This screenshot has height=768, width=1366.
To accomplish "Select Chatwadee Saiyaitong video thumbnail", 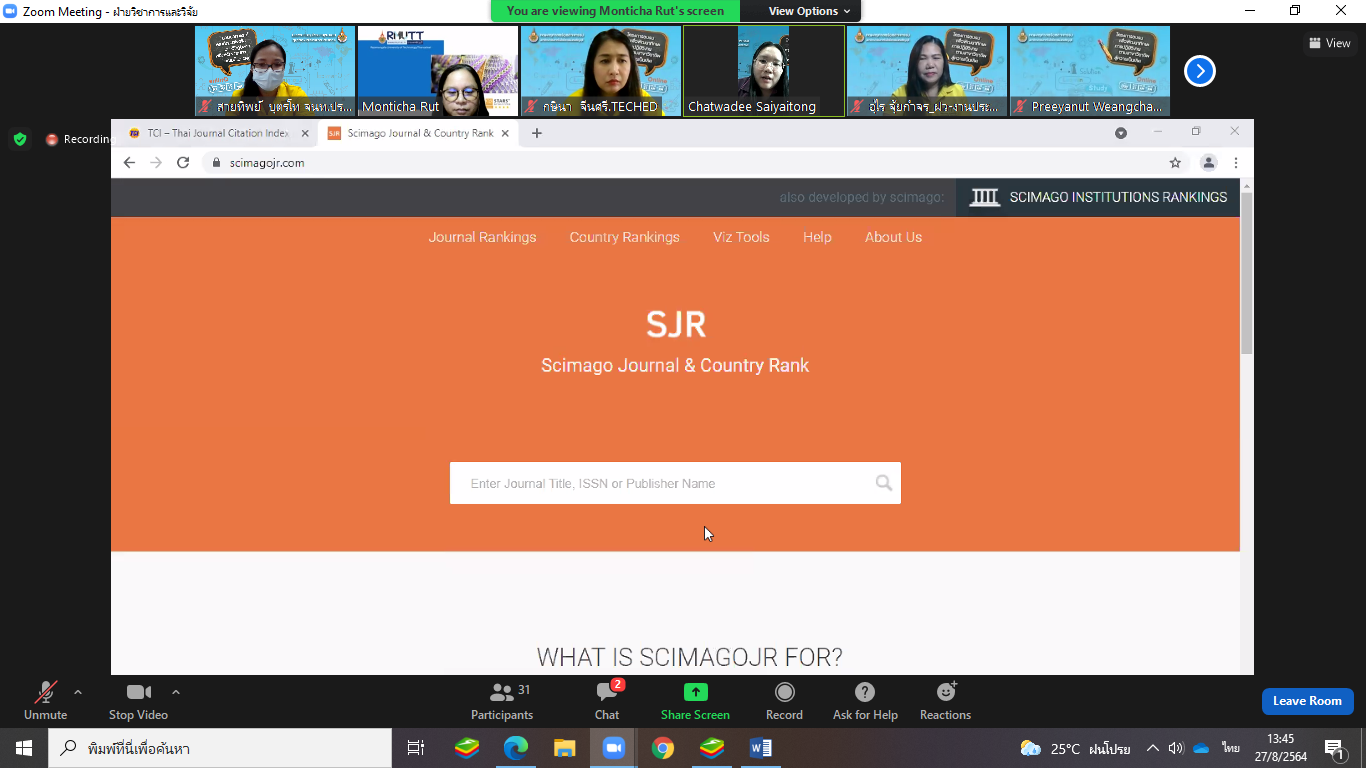I will pos(764,71).
